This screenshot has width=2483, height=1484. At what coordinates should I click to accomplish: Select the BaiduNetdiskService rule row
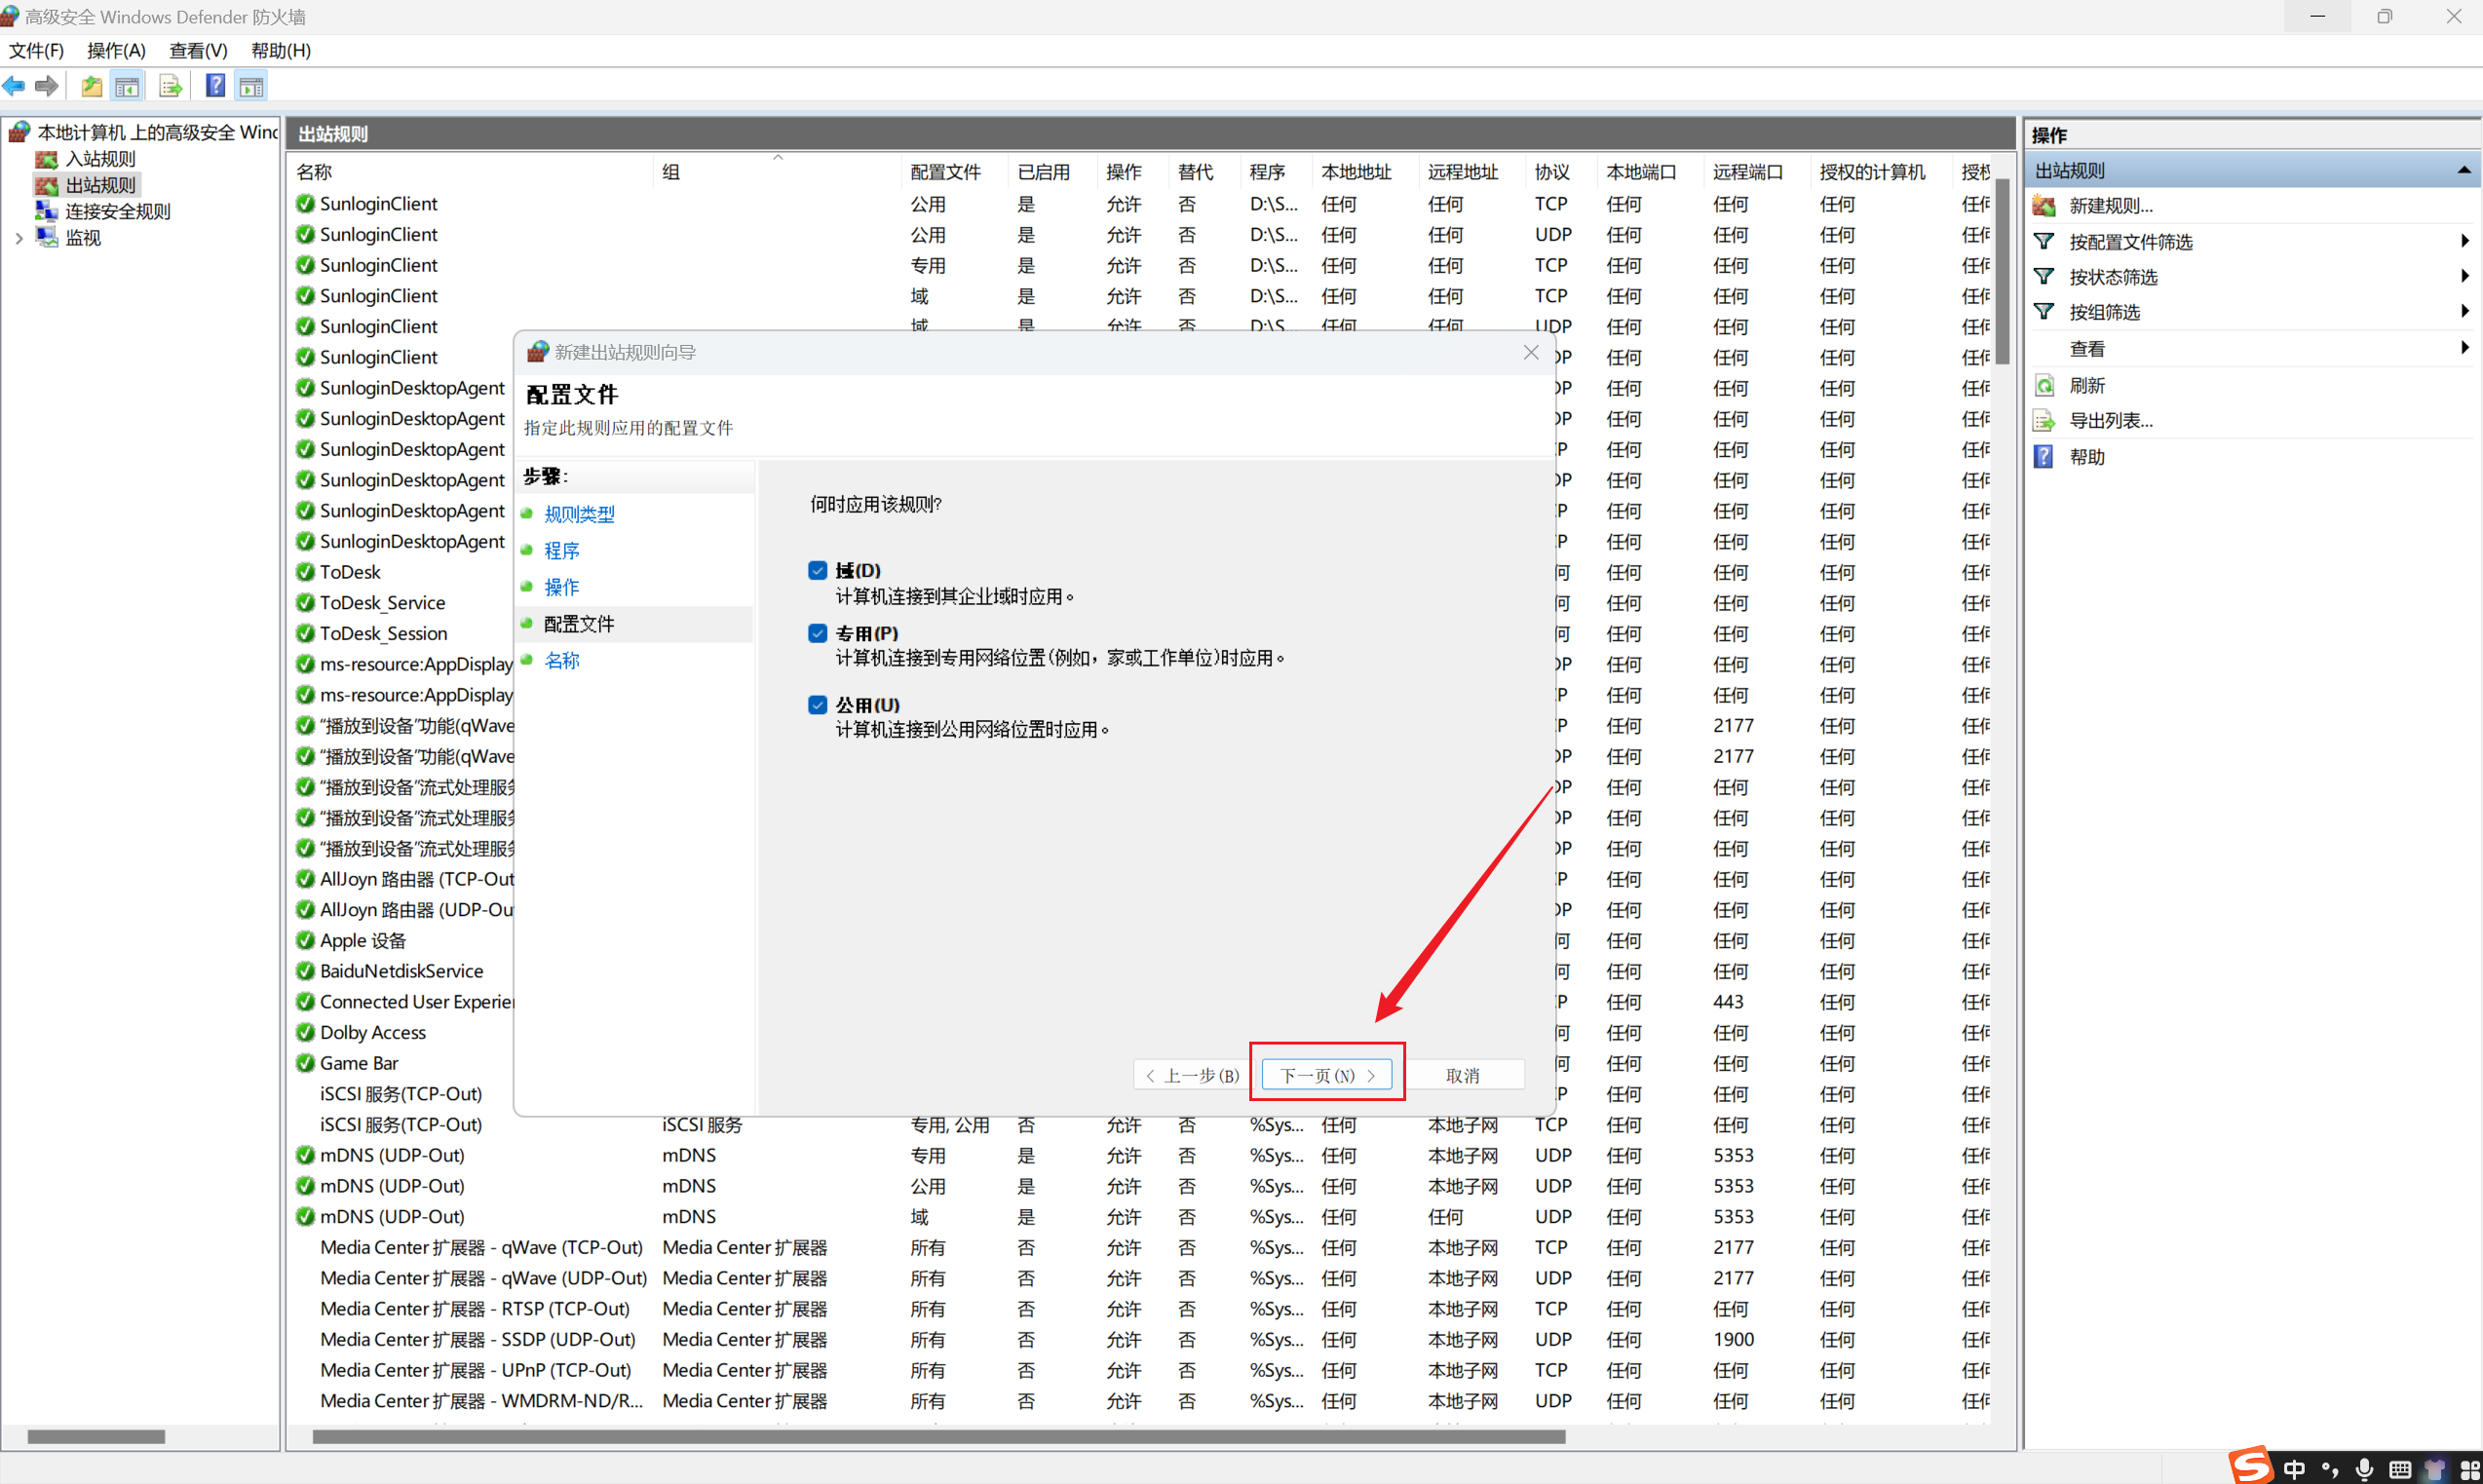[401, 970]
